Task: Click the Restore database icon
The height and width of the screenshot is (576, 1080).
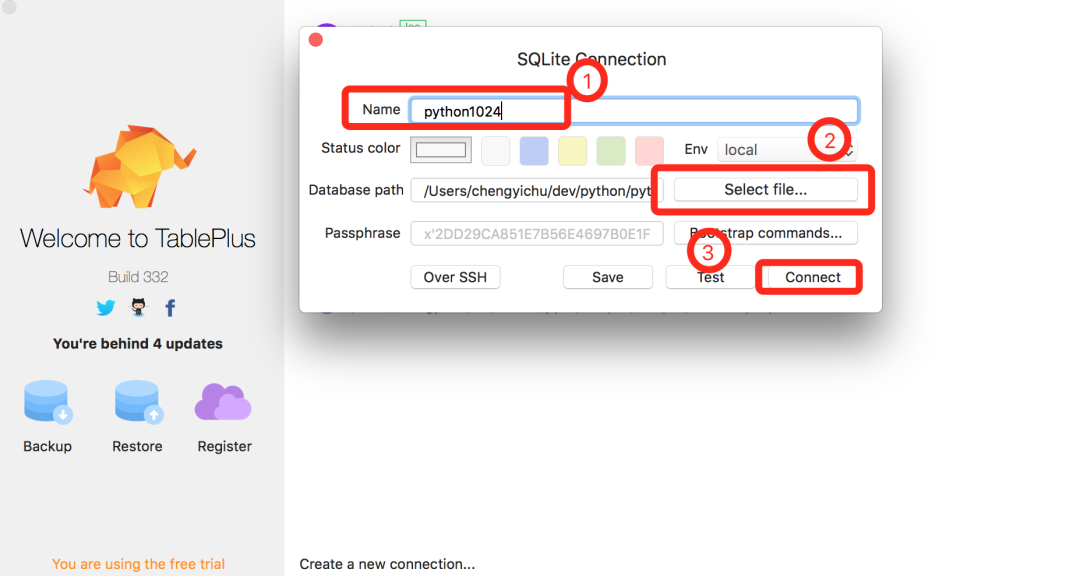Action: click(138, 401)
